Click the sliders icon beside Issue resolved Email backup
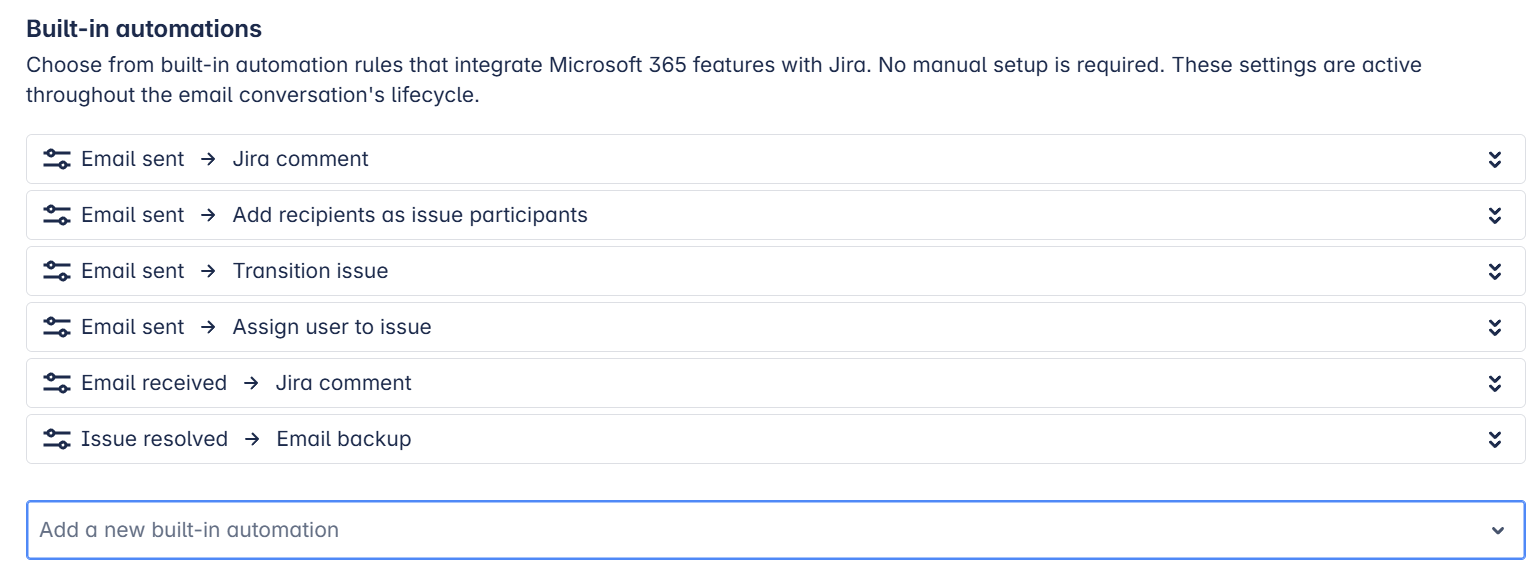 (56, 439)
